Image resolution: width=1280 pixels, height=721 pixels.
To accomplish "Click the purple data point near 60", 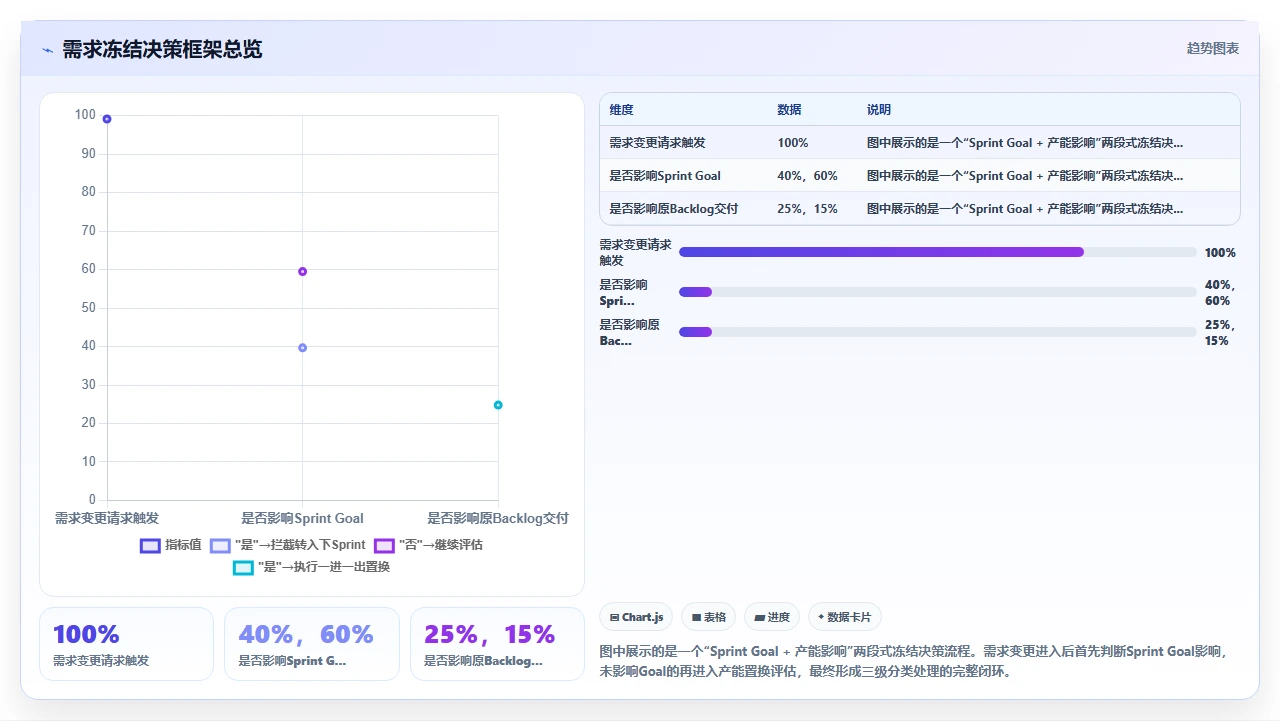I will click(302, 271).
